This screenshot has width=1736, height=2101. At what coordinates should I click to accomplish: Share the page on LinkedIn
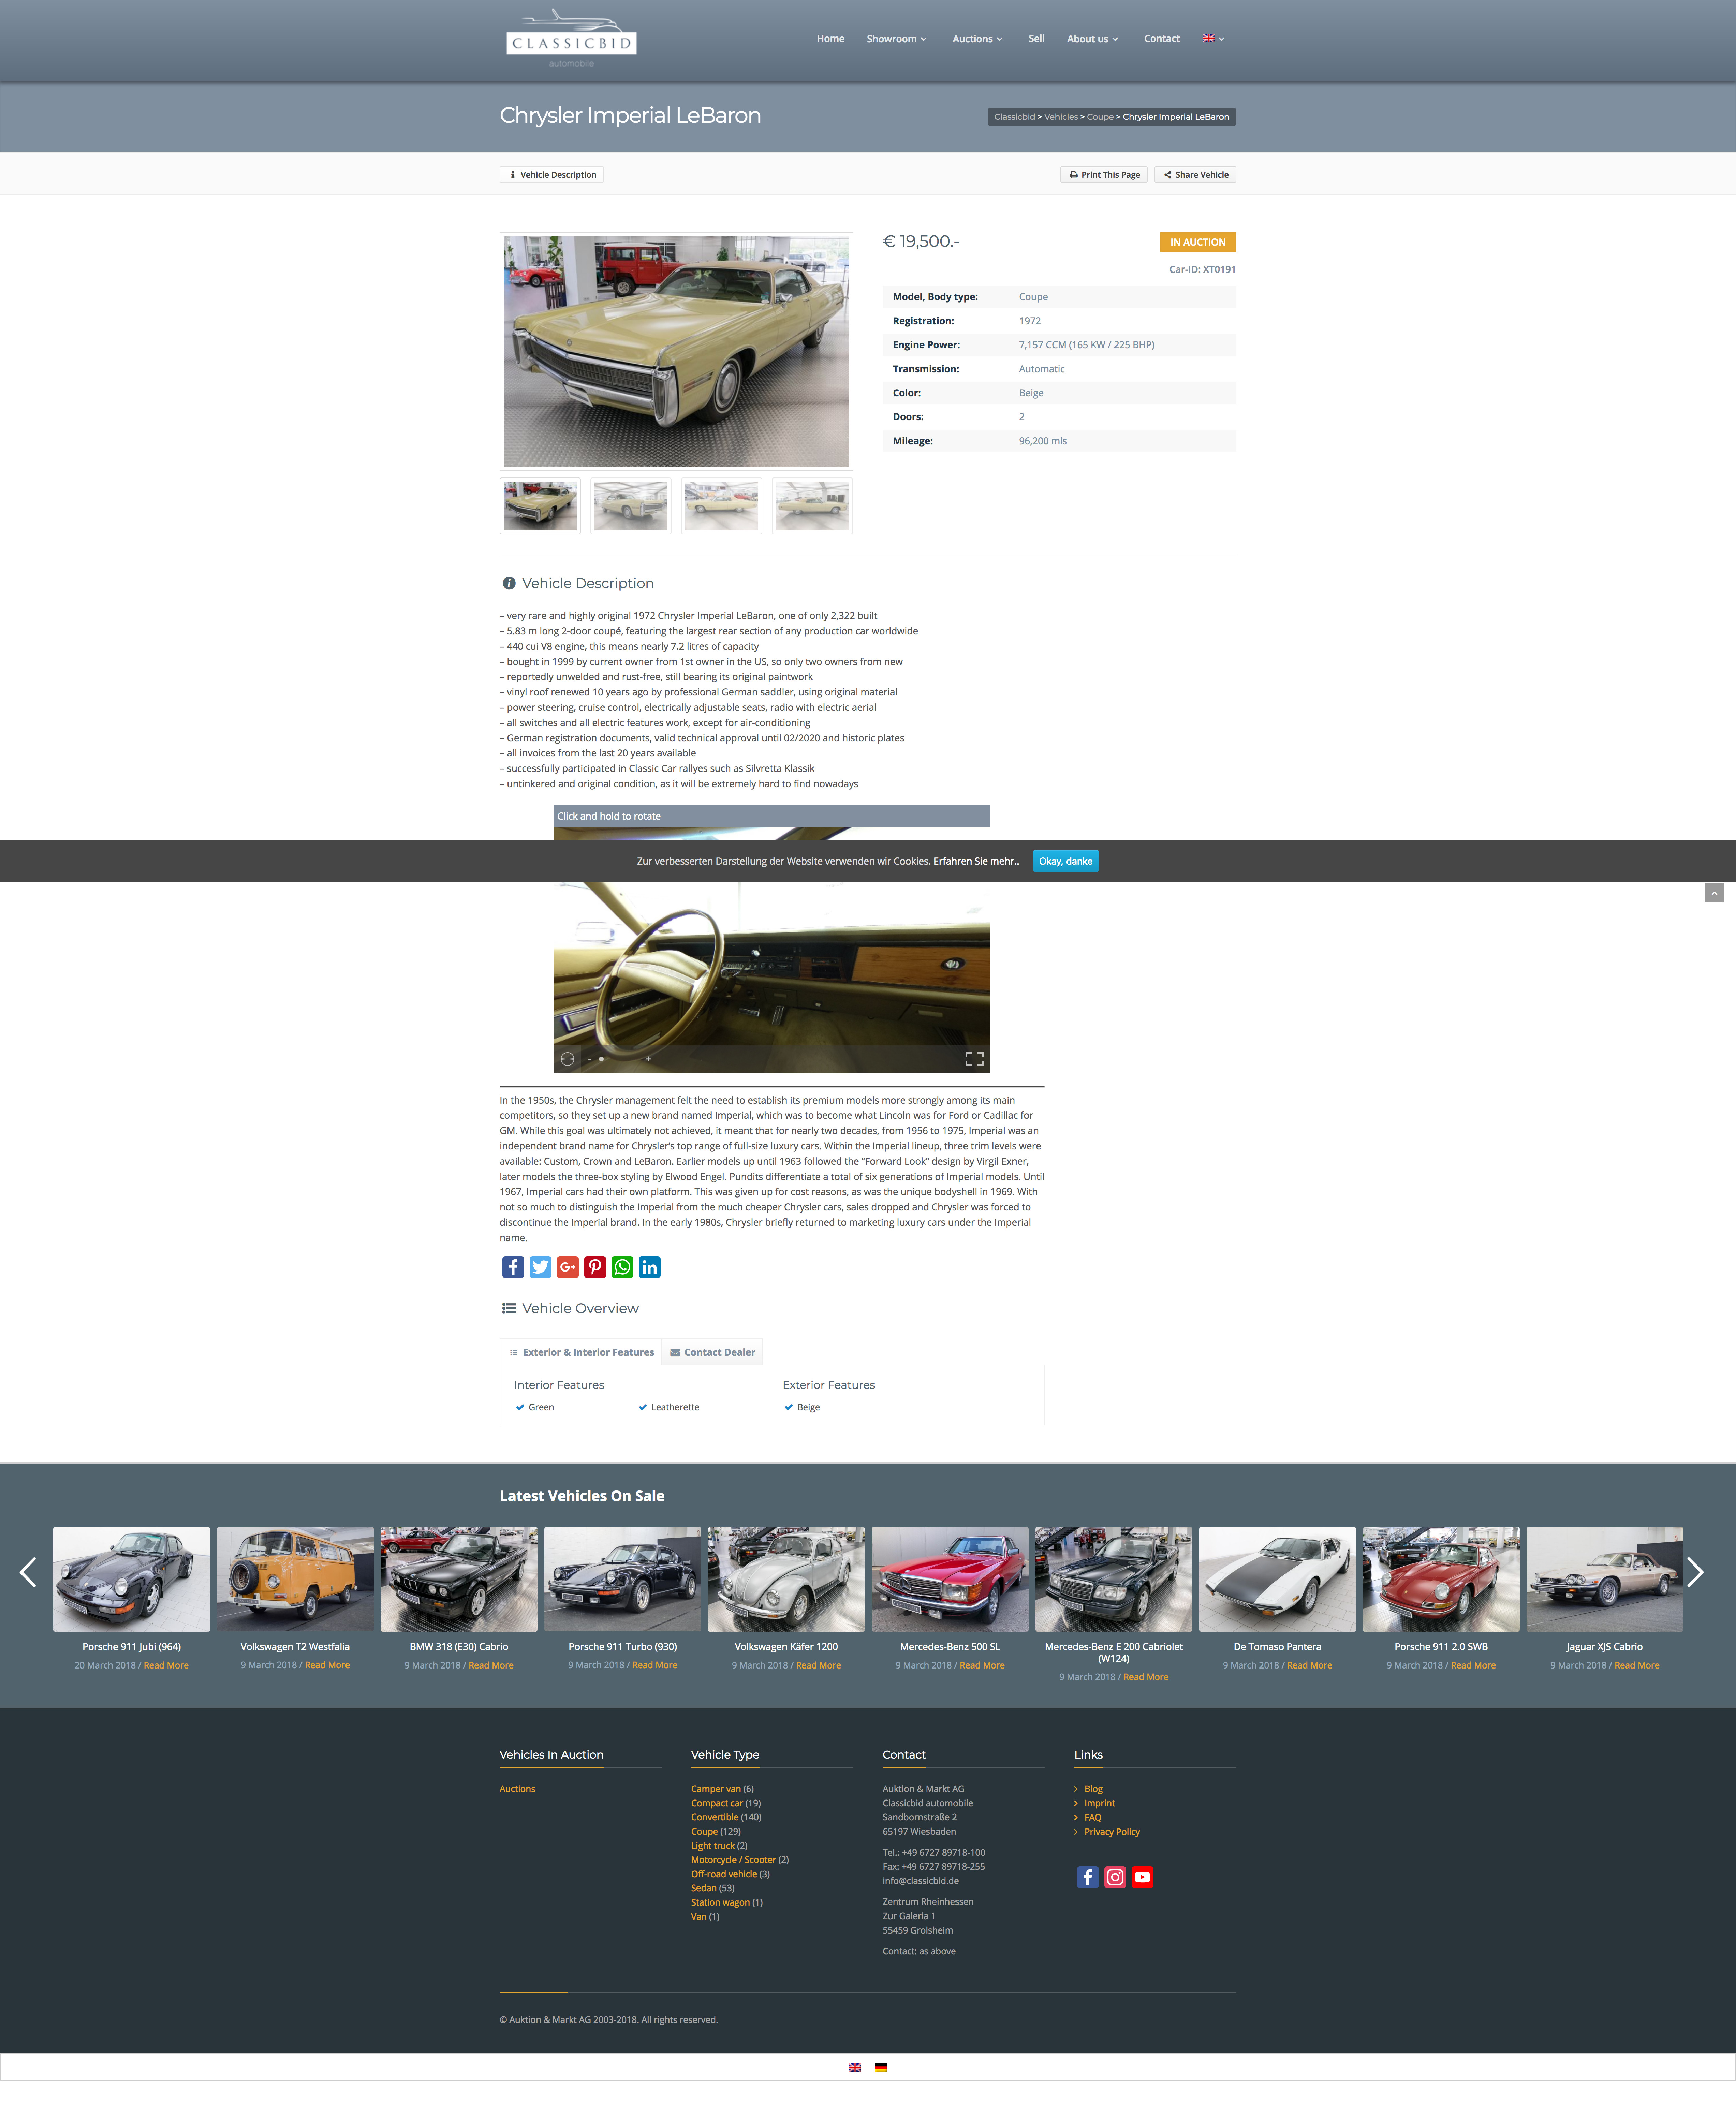[650, 1267]
